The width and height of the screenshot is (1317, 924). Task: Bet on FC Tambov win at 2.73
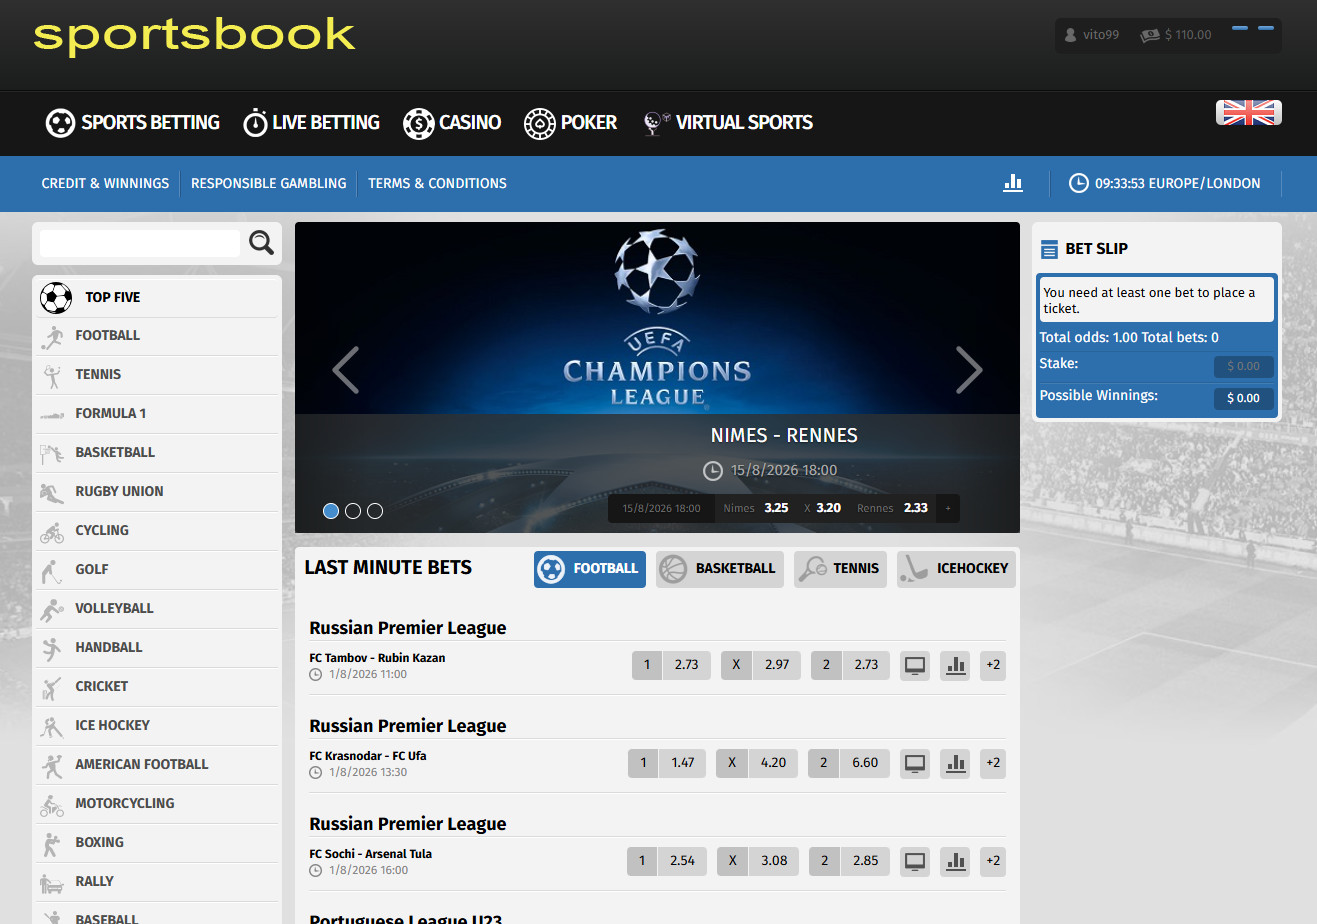(x=671, y=665)
